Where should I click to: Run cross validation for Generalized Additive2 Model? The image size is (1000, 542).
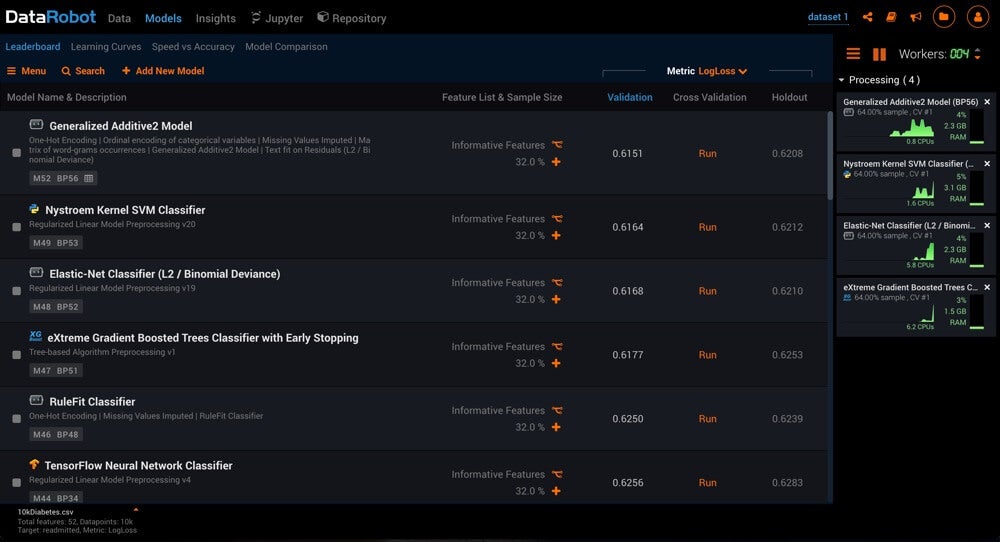pos(707,153)
